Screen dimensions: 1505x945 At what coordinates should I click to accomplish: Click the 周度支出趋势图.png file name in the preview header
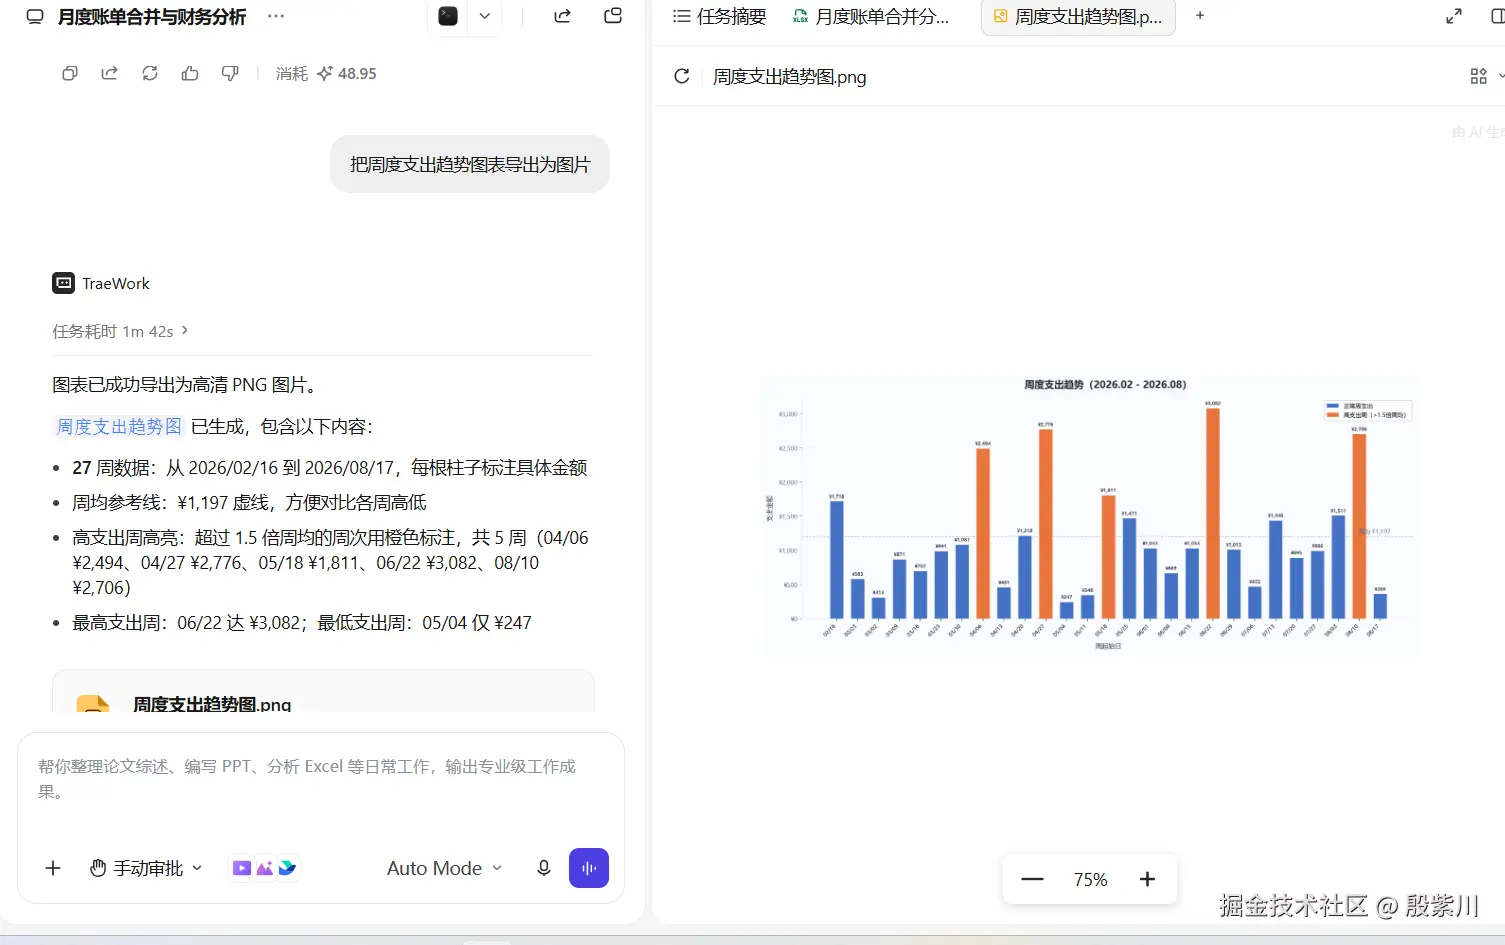tap(790, 77)
